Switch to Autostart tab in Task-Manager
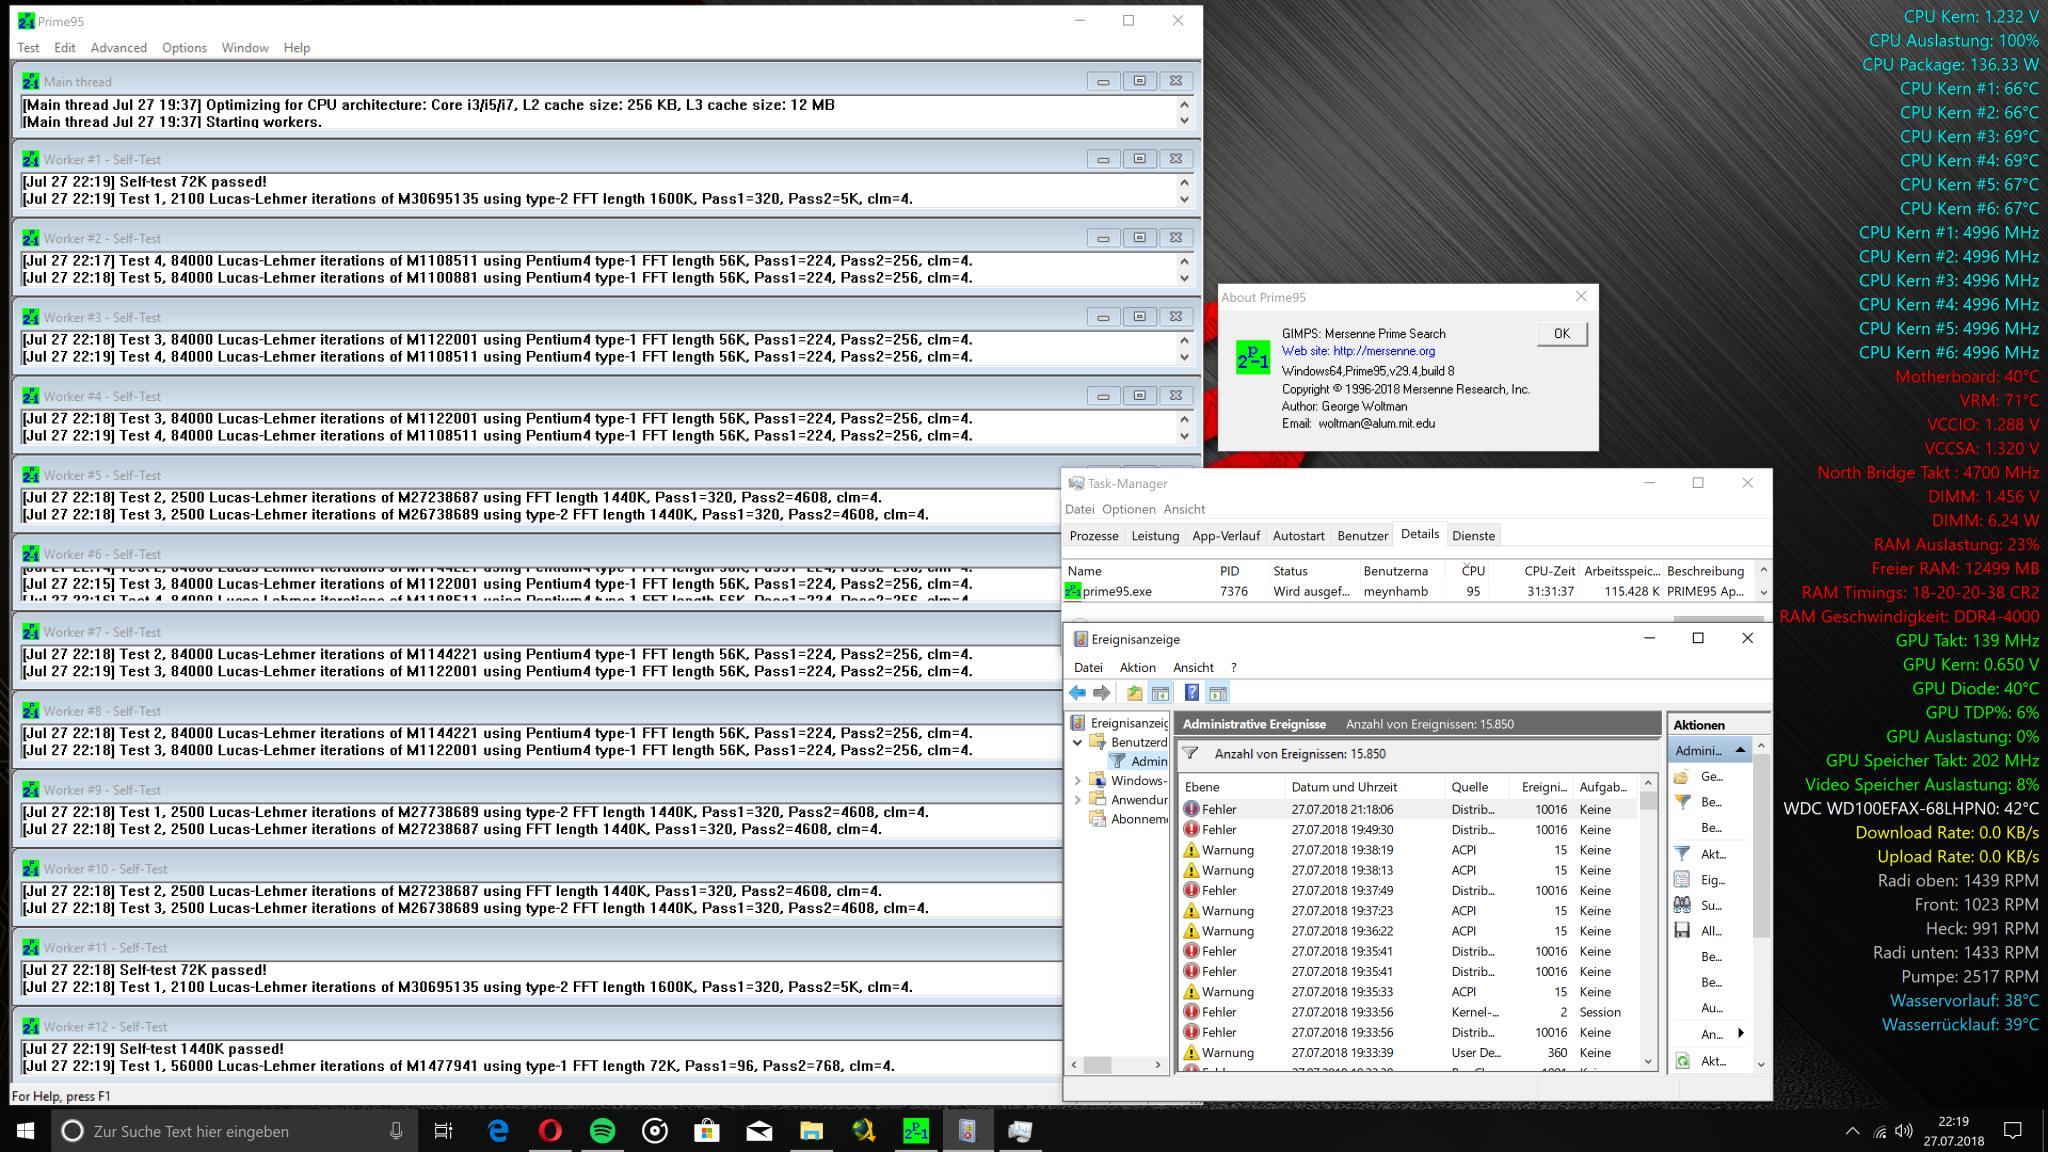Image resolution: width=2048 pixels, height=1152 pixels. click(x=1298, y=536)
